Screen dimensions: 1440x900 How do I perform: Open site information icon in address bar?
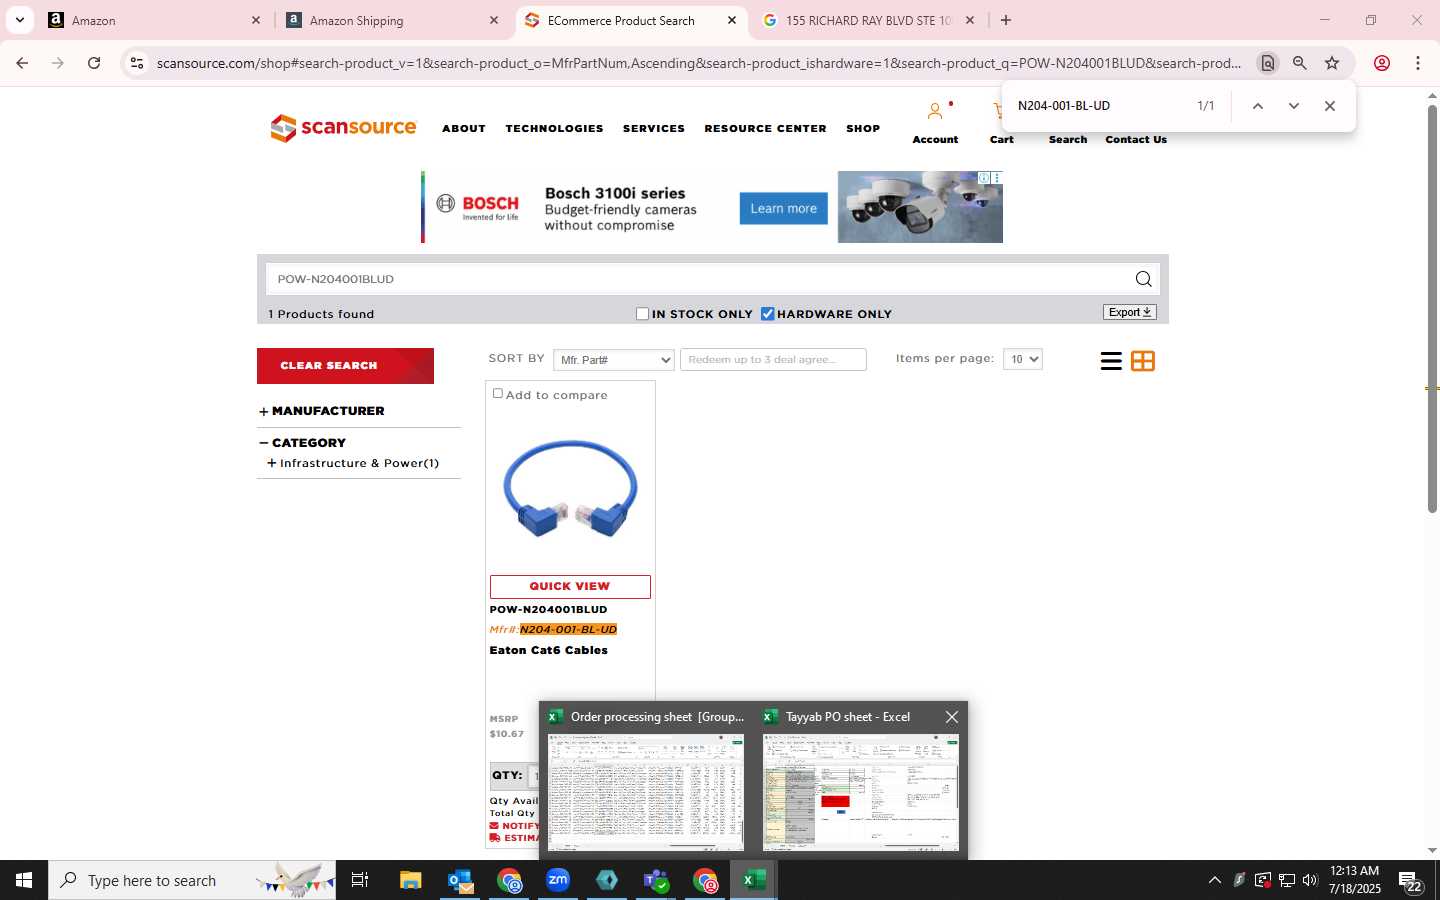click(x=137, y=63)
